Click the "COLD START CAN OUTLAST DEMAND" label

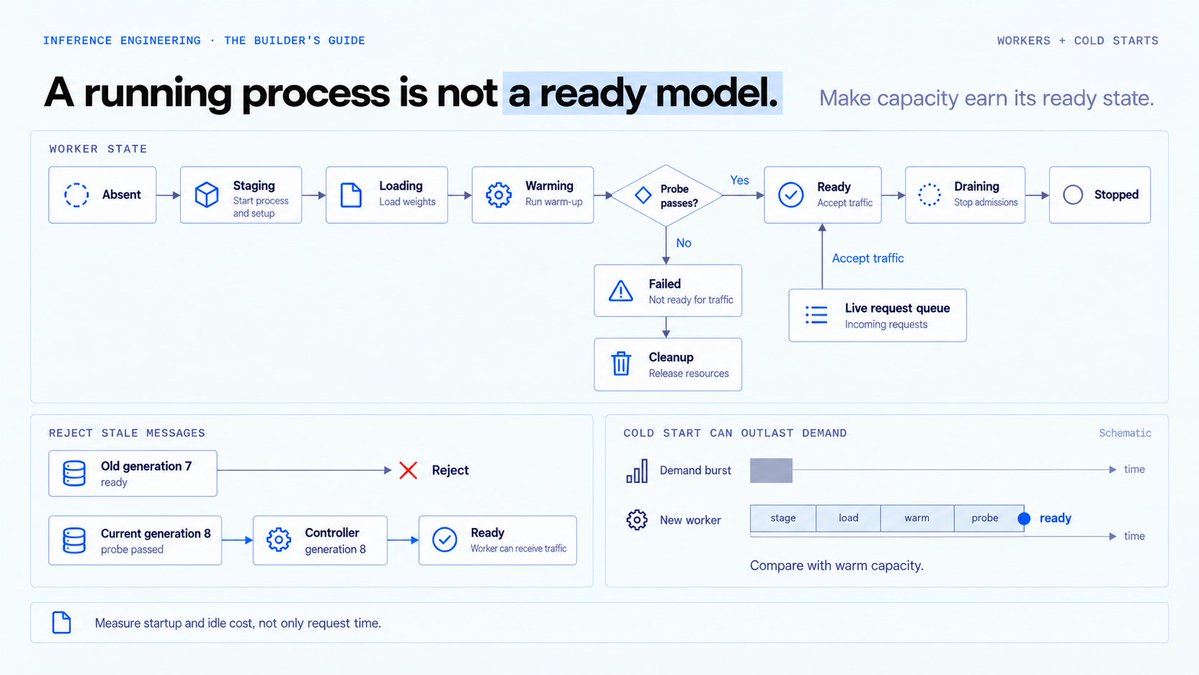[x=735, y=433]
